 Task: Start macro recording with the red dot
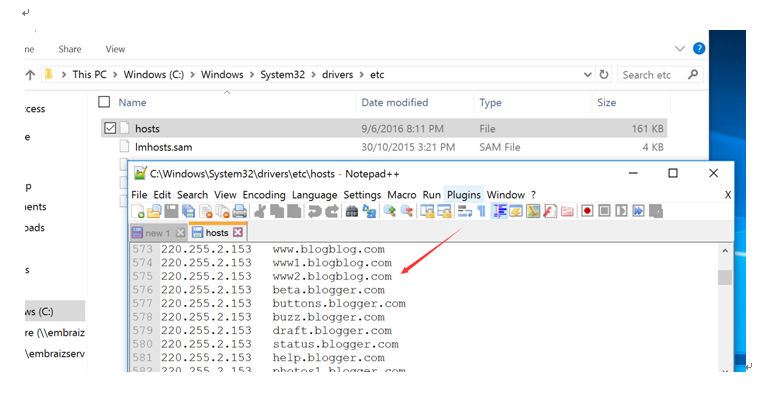pos(587,211)
